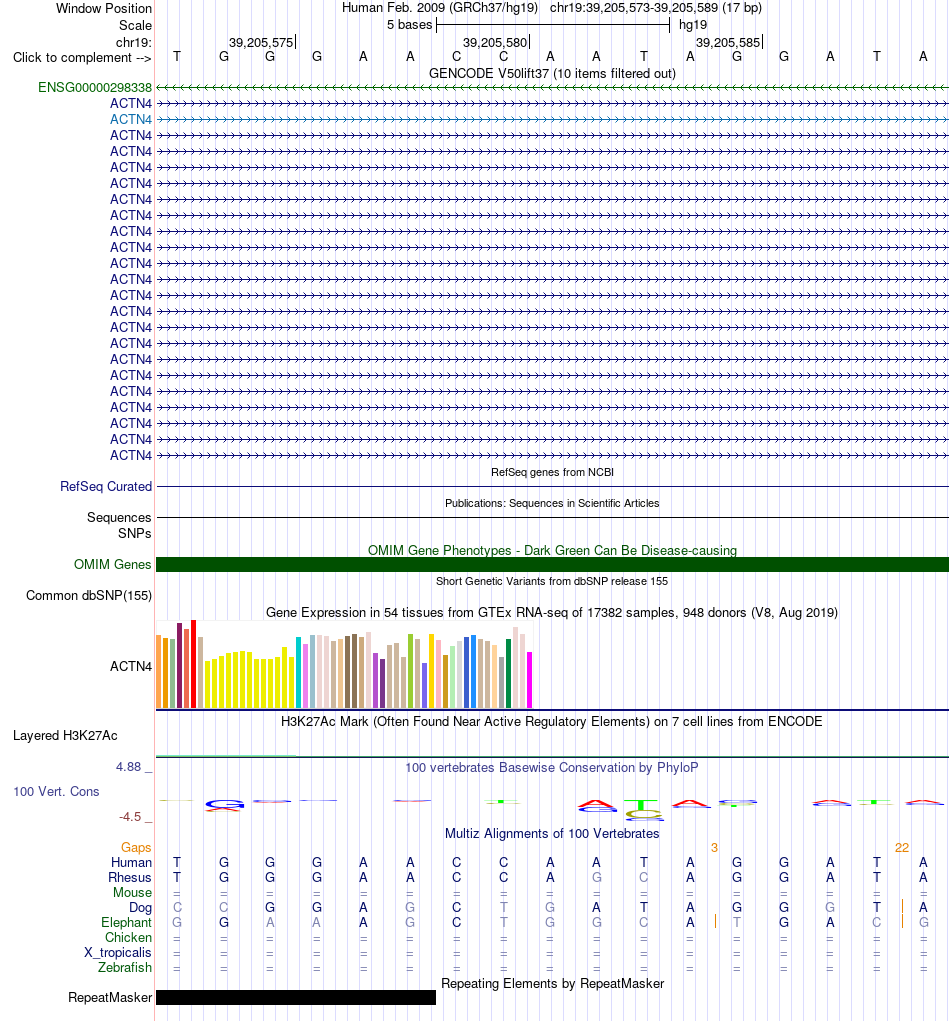The height and width of the screenshot is (1021, 950).
Task: Click the 'H3K27Ac Mark' ENCODE track title
Action: point(552,721)
